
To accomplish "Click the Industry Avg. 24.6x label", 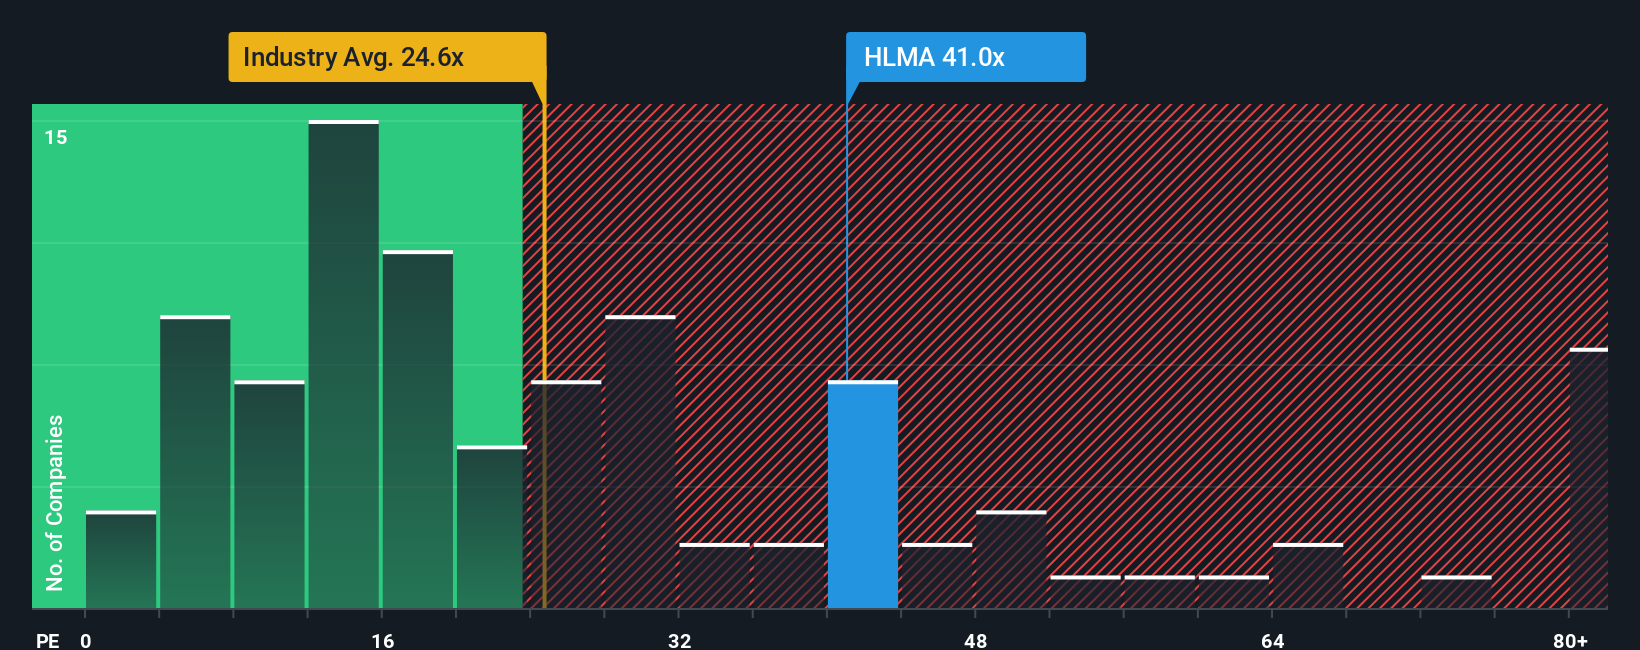I will click(x=387, y=57).
